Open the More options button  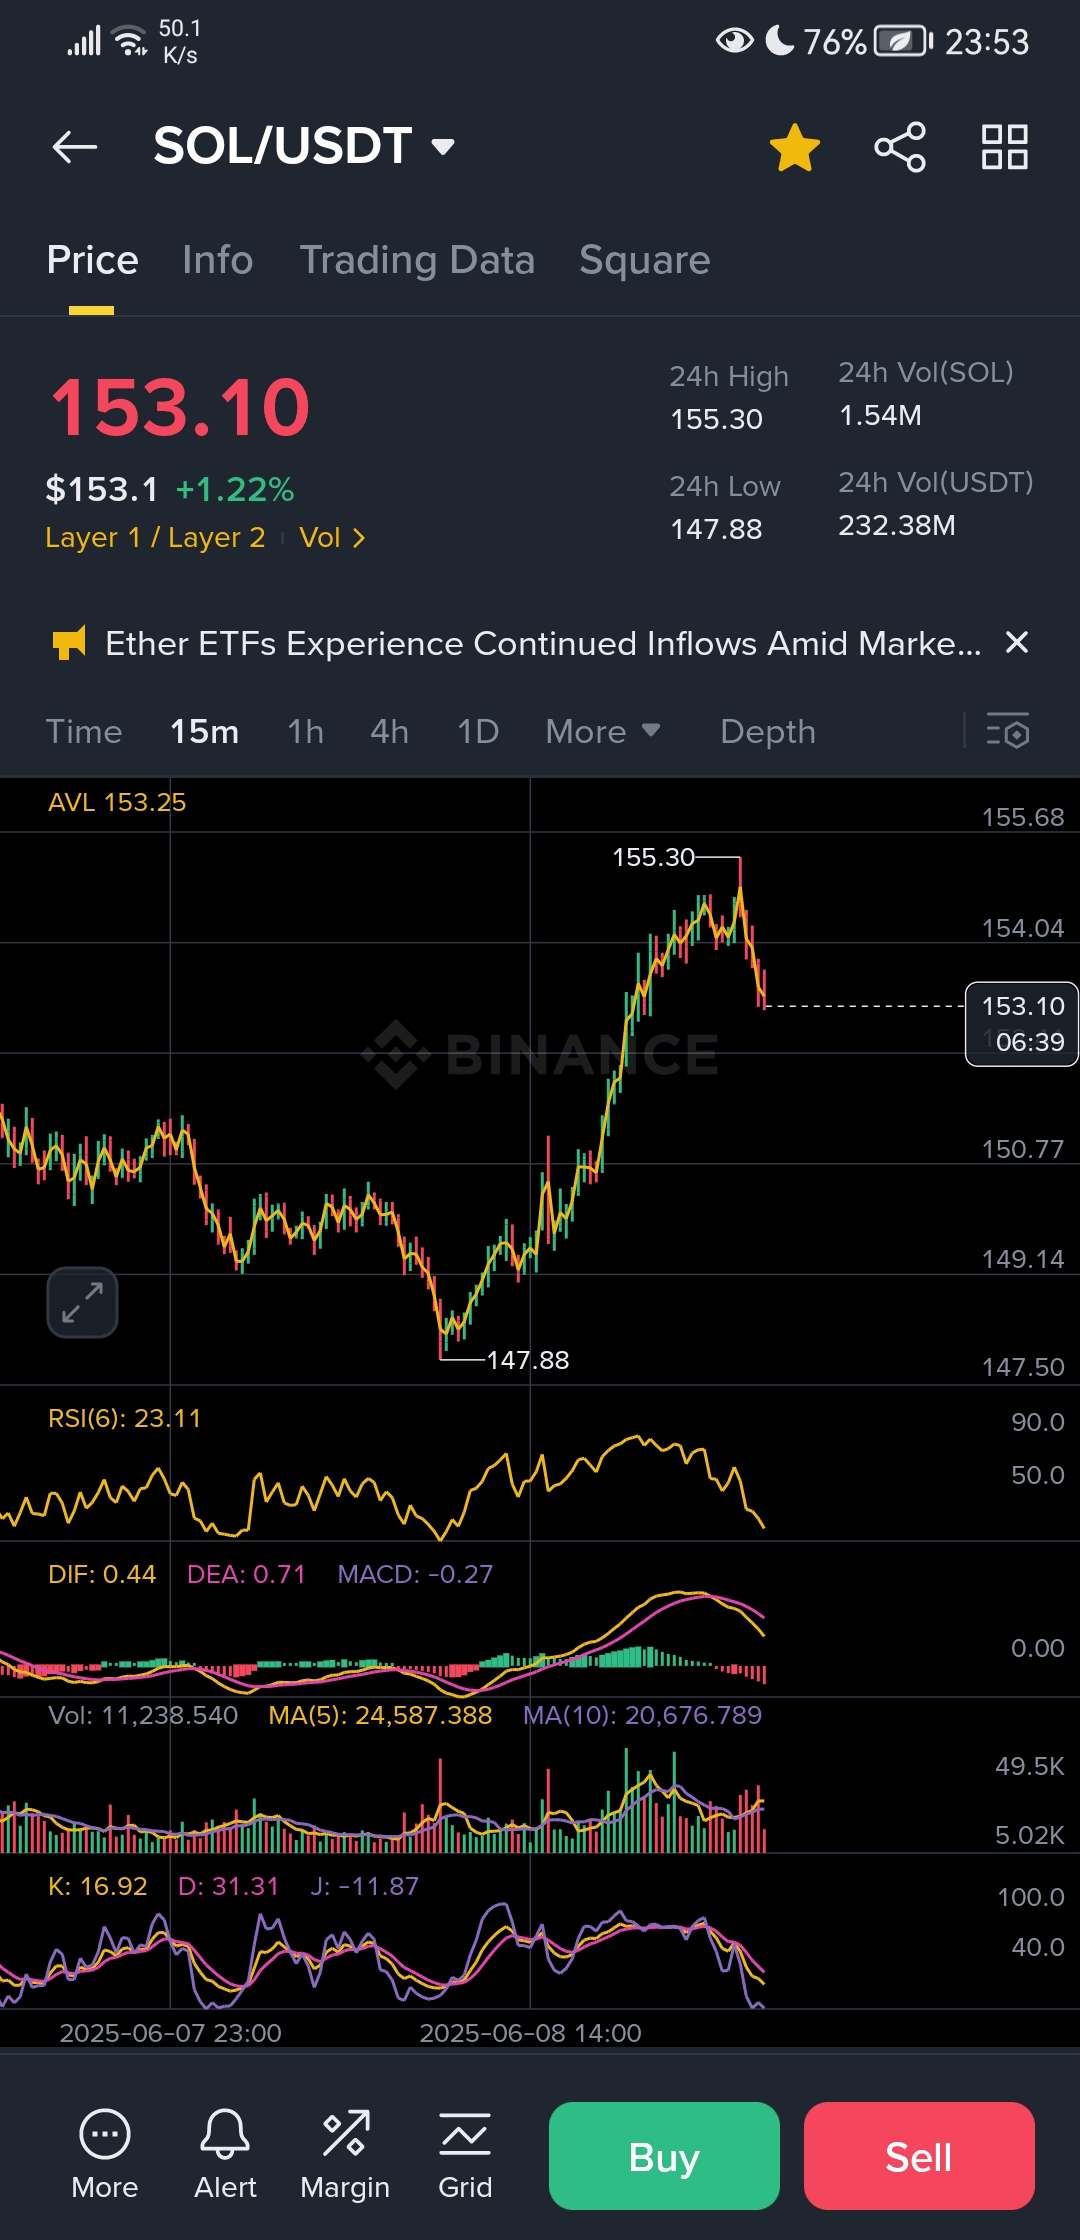(x=105, y=2155)
